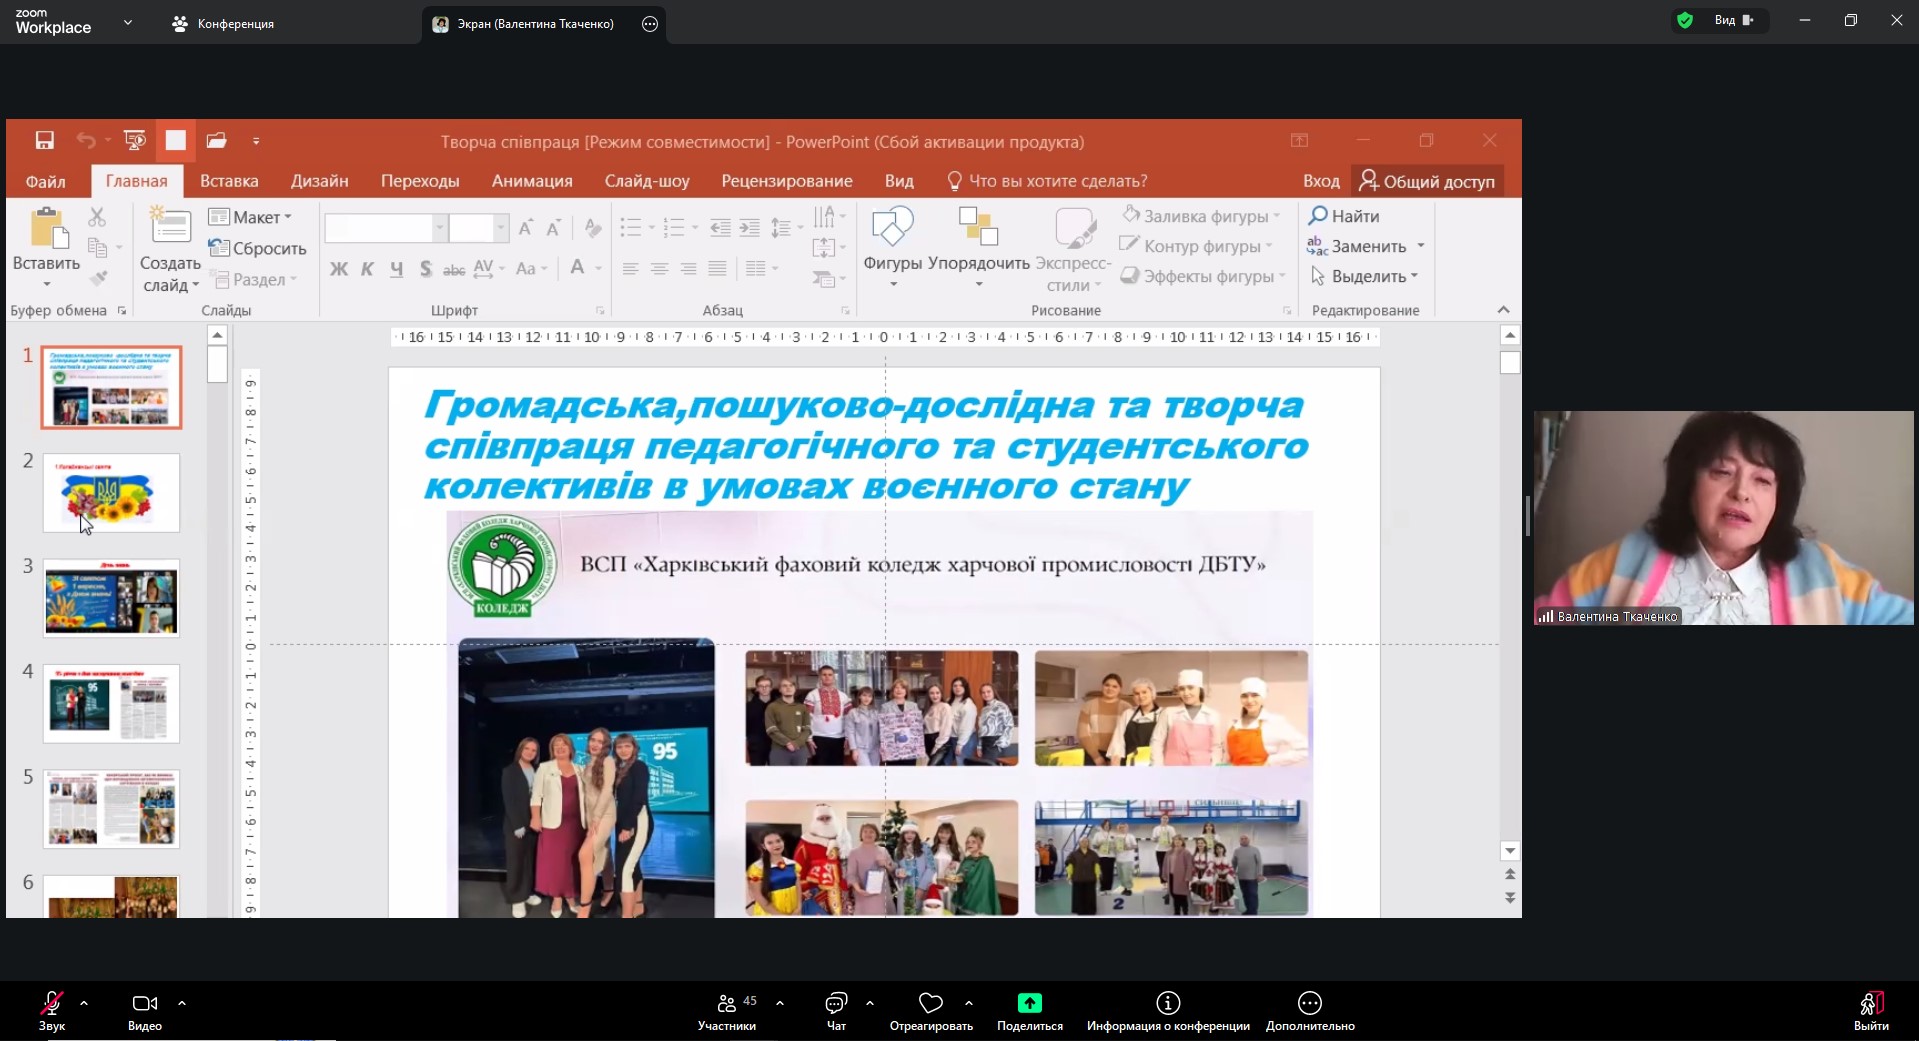This screenshot has height=1041, width=1919.
Task: Click the Выйти leave meeting button
Action: [1871, 1005]
